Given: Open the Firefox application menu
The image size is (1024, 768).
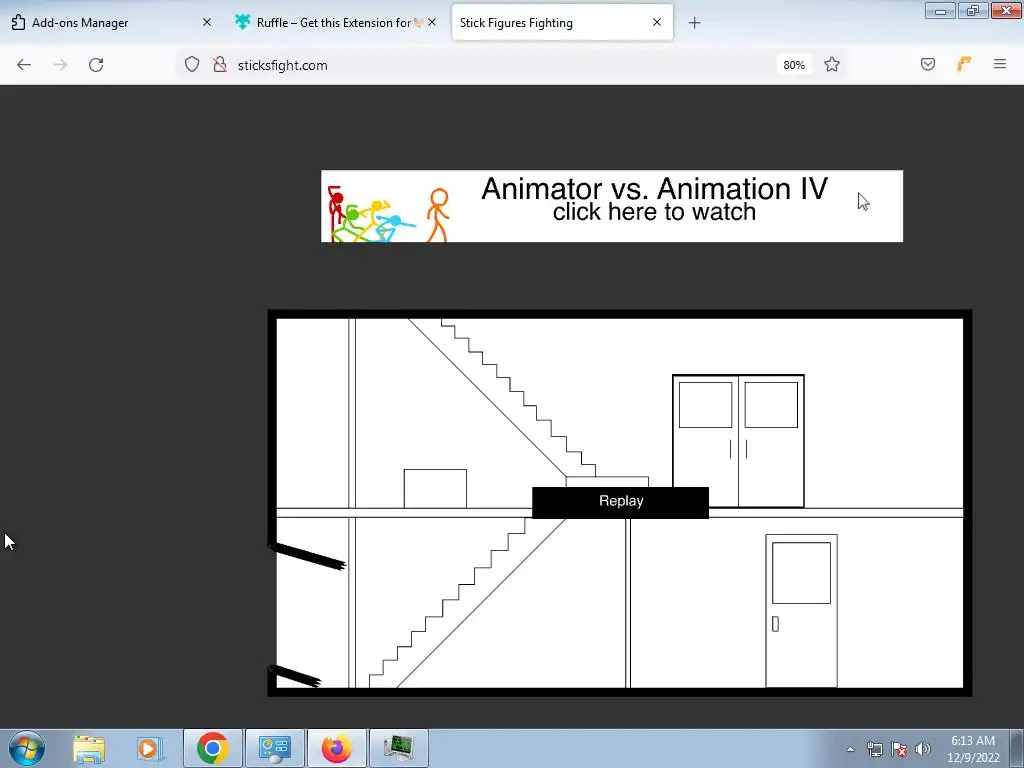Looking at the screenshot, I should (999, 64).
